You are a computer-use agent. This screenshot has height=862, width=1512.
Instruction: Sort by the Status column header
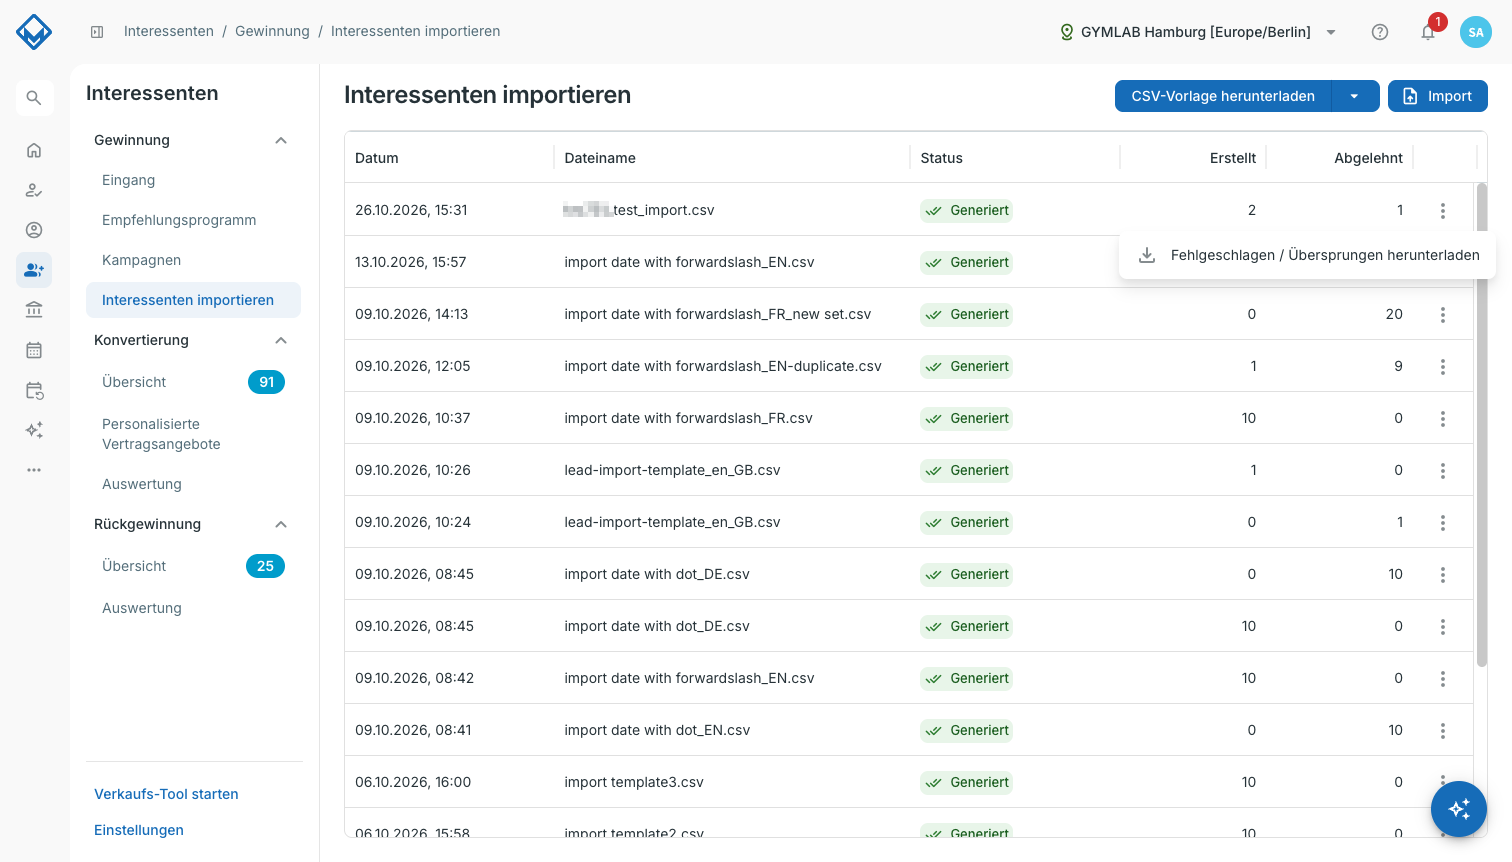pos(942,158)
